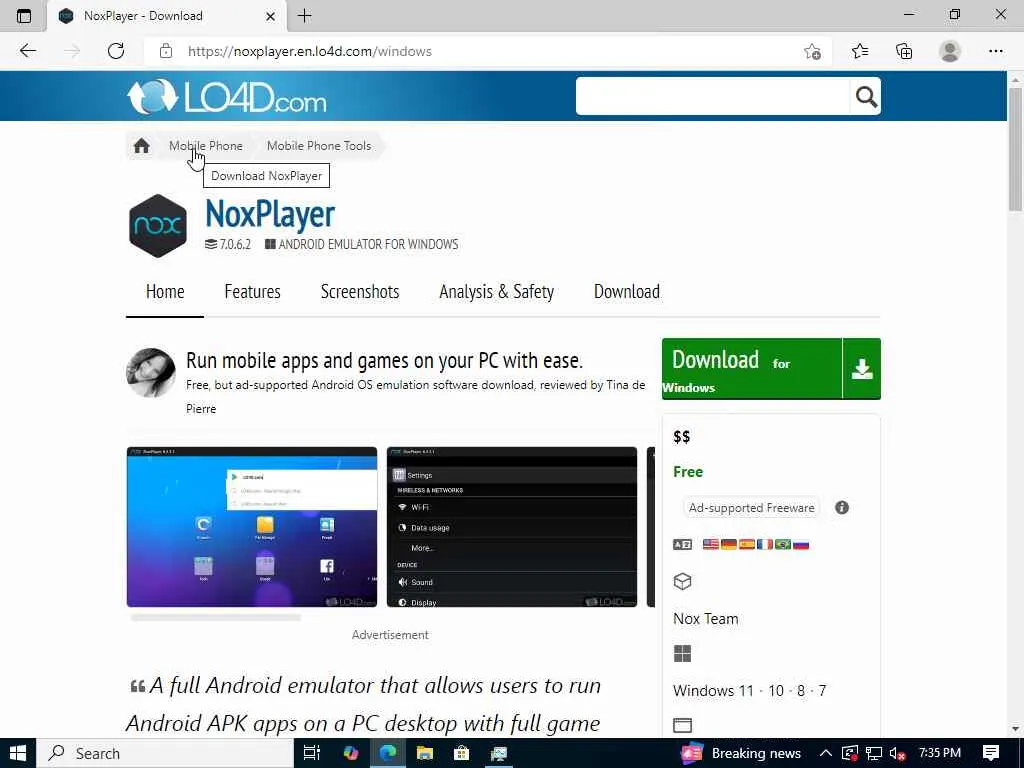Click the Nox Team developer name

click(706, 618)
